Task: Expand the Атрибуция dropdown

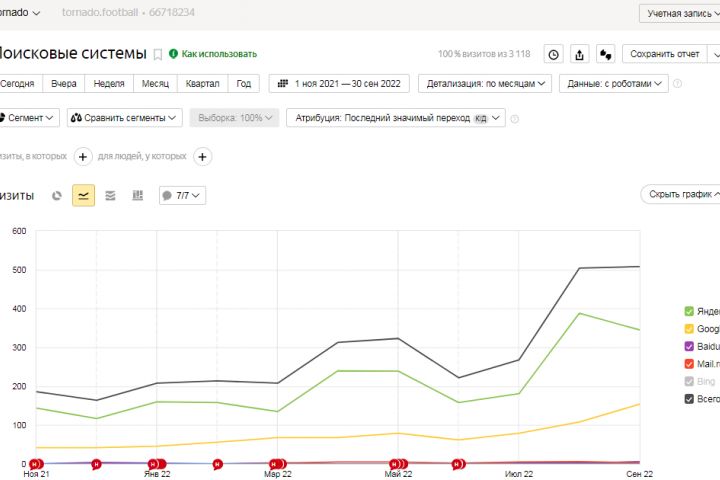Action: coord(396,118)
